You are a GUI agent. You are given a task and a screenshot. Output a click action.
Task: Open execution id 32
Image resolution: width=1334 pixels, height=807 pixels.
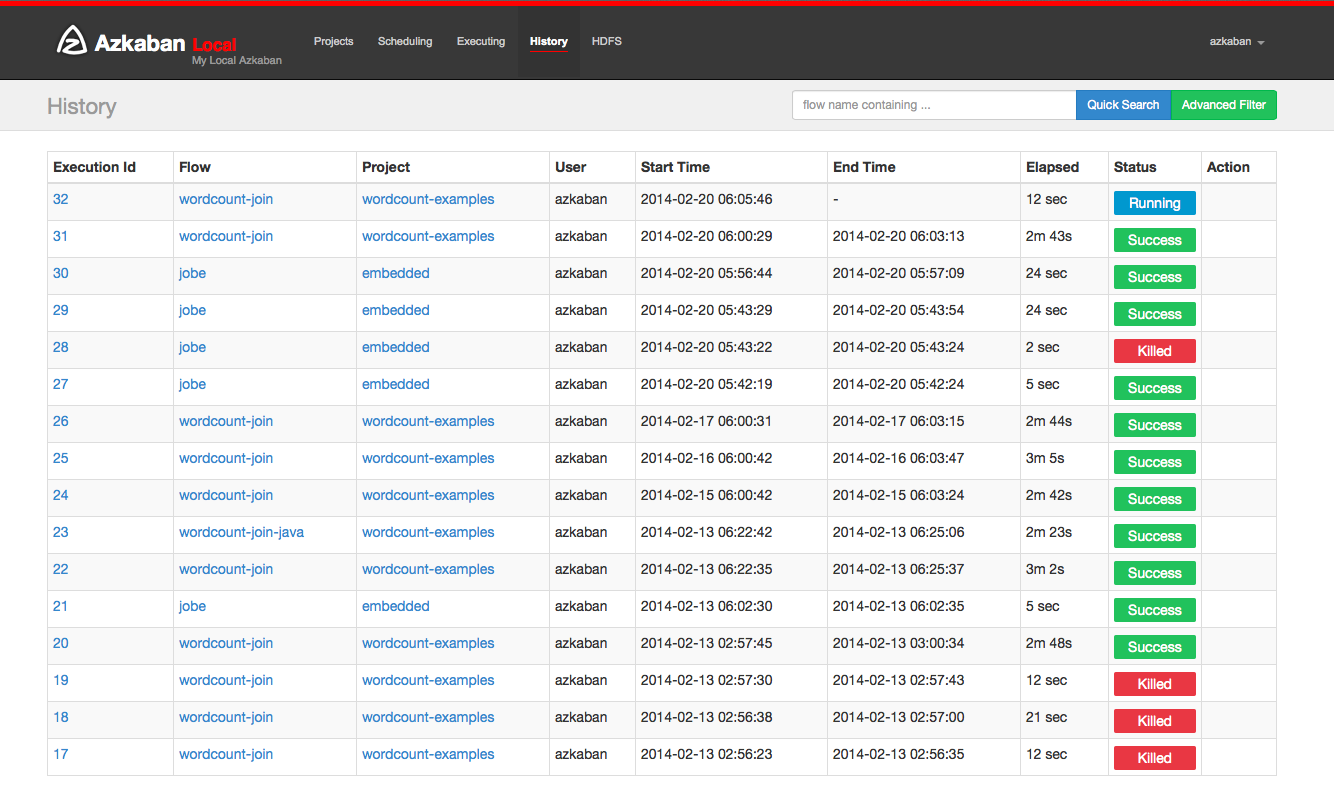point(61,200)
